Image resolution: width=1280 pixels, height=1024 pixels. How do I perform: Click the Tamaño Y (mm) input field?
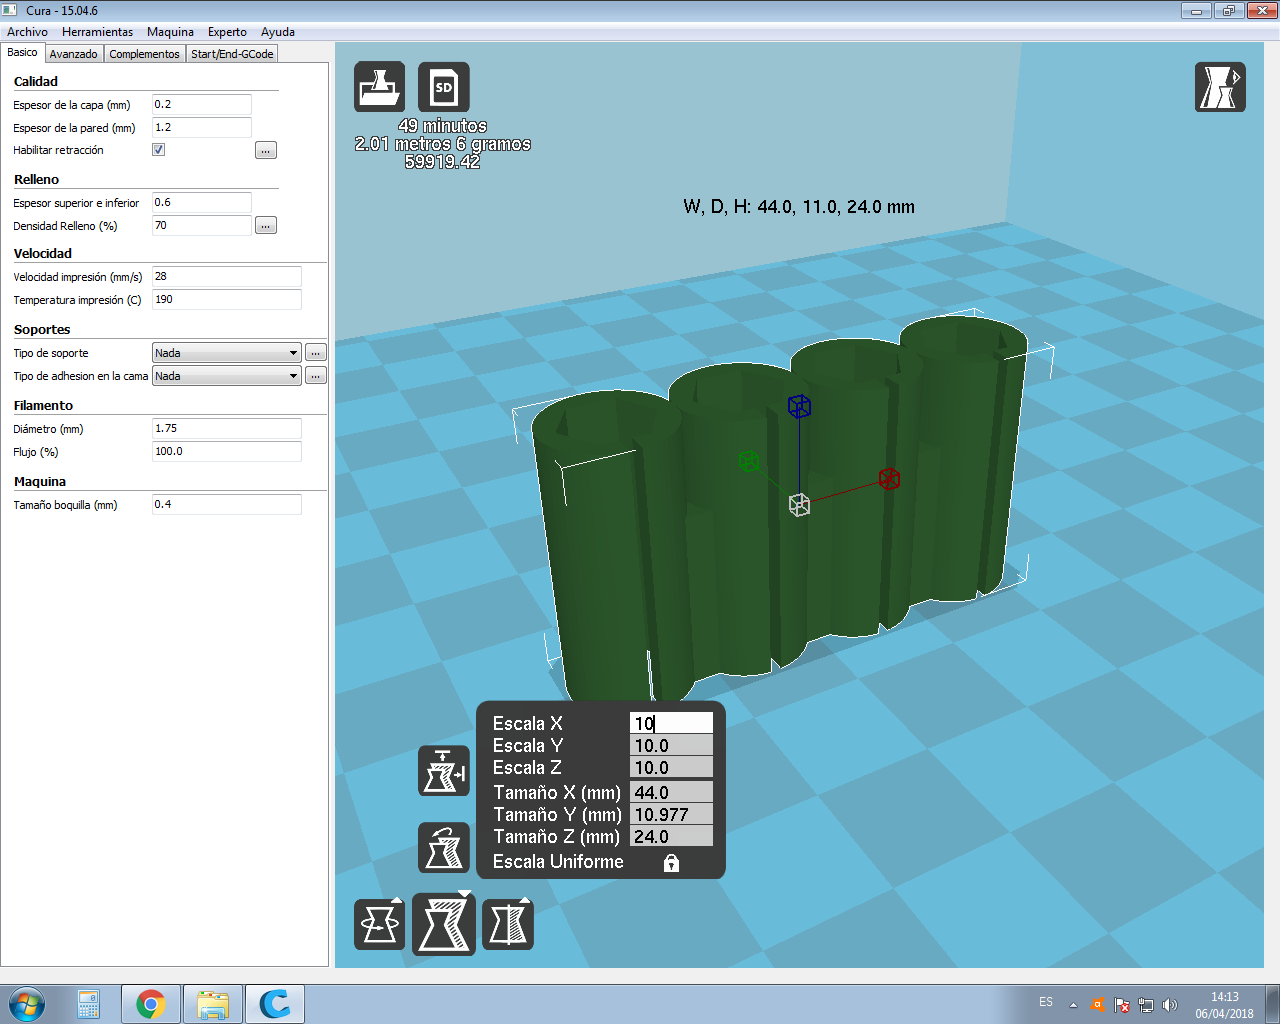pyautogui.click(x=672, y=814)
